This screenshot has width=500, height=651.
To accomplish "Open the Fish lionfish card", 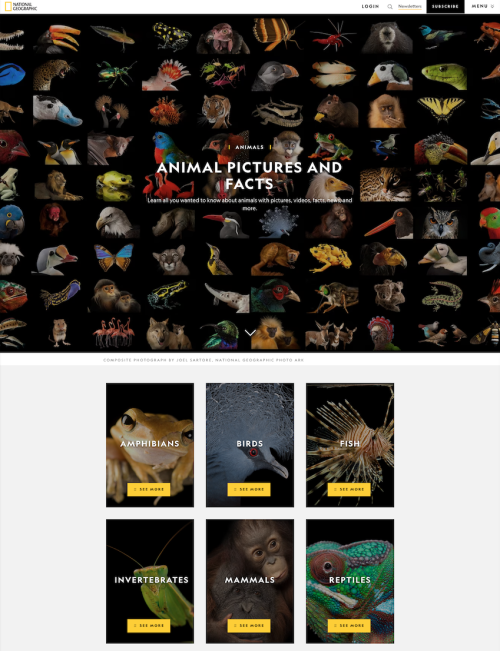I will click(x=350, y=445).
